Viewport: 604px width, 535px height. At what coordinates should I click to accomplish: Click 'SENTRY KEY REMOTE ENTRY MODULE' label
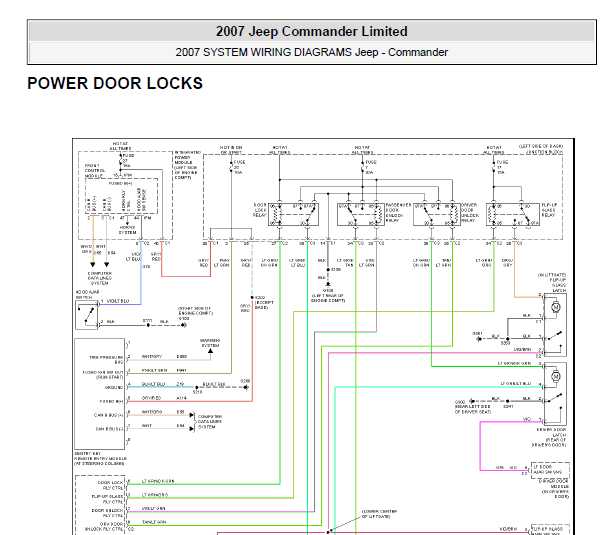point(100,458)
